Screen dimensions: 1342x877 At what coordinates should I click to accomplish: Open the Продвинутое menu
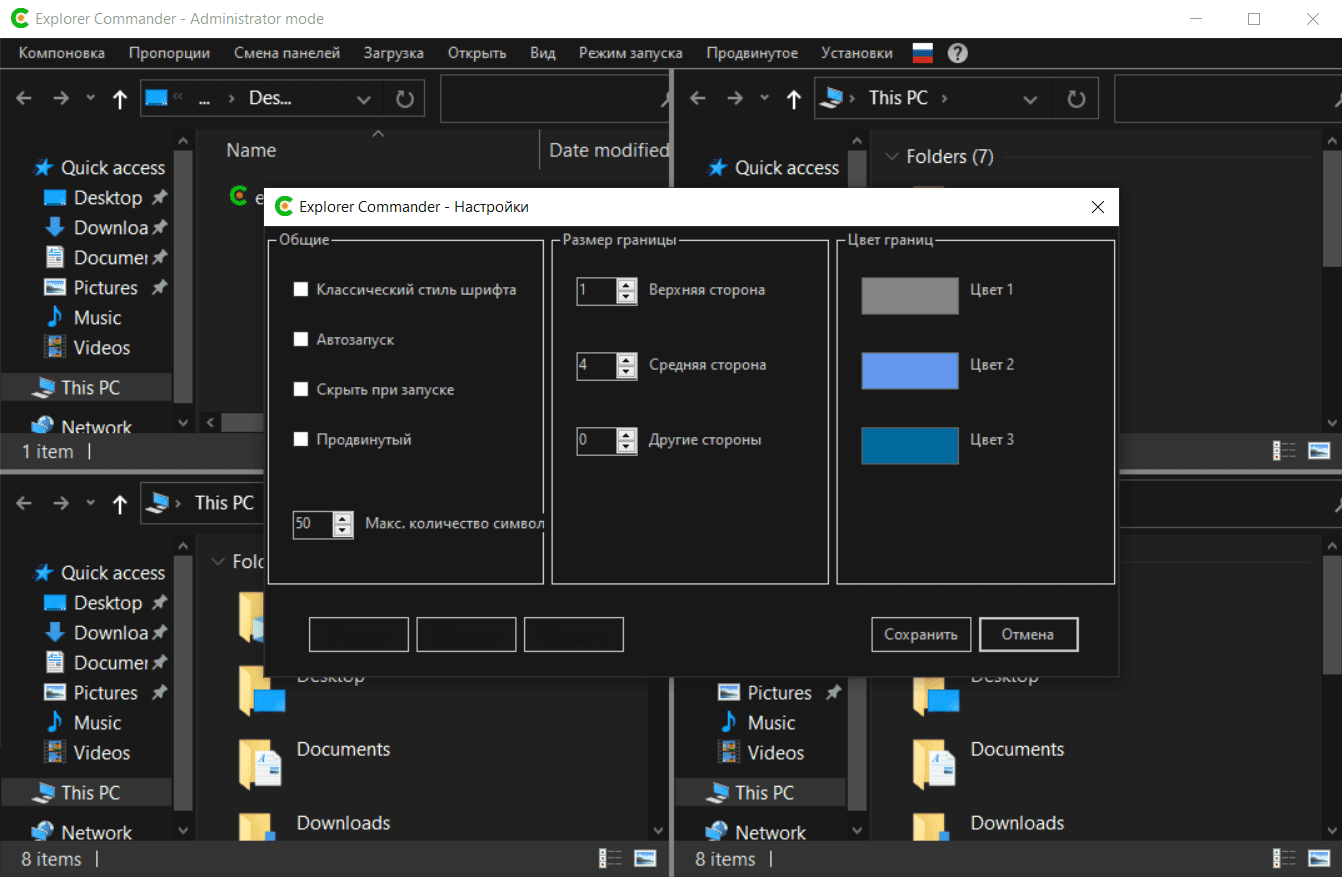click(x=752, y=53)
